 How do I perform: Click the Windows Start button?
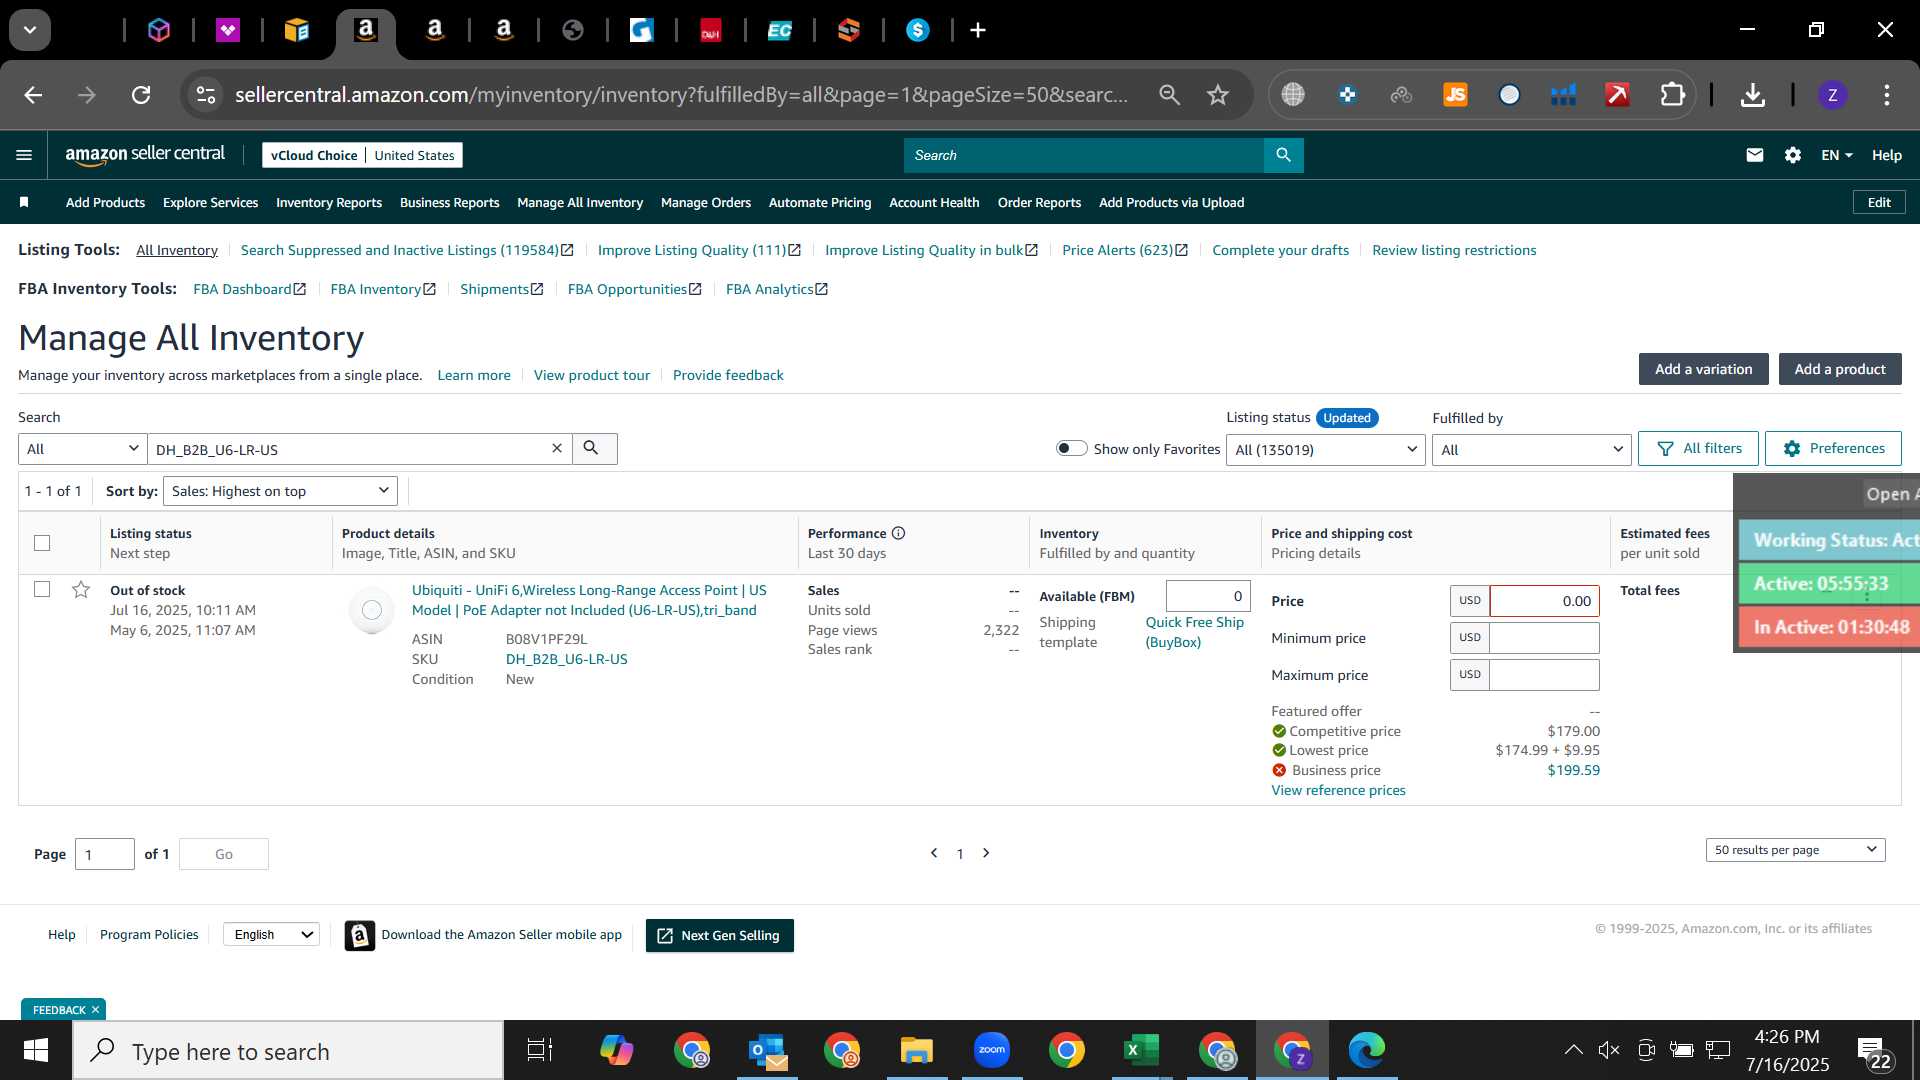36,1050
